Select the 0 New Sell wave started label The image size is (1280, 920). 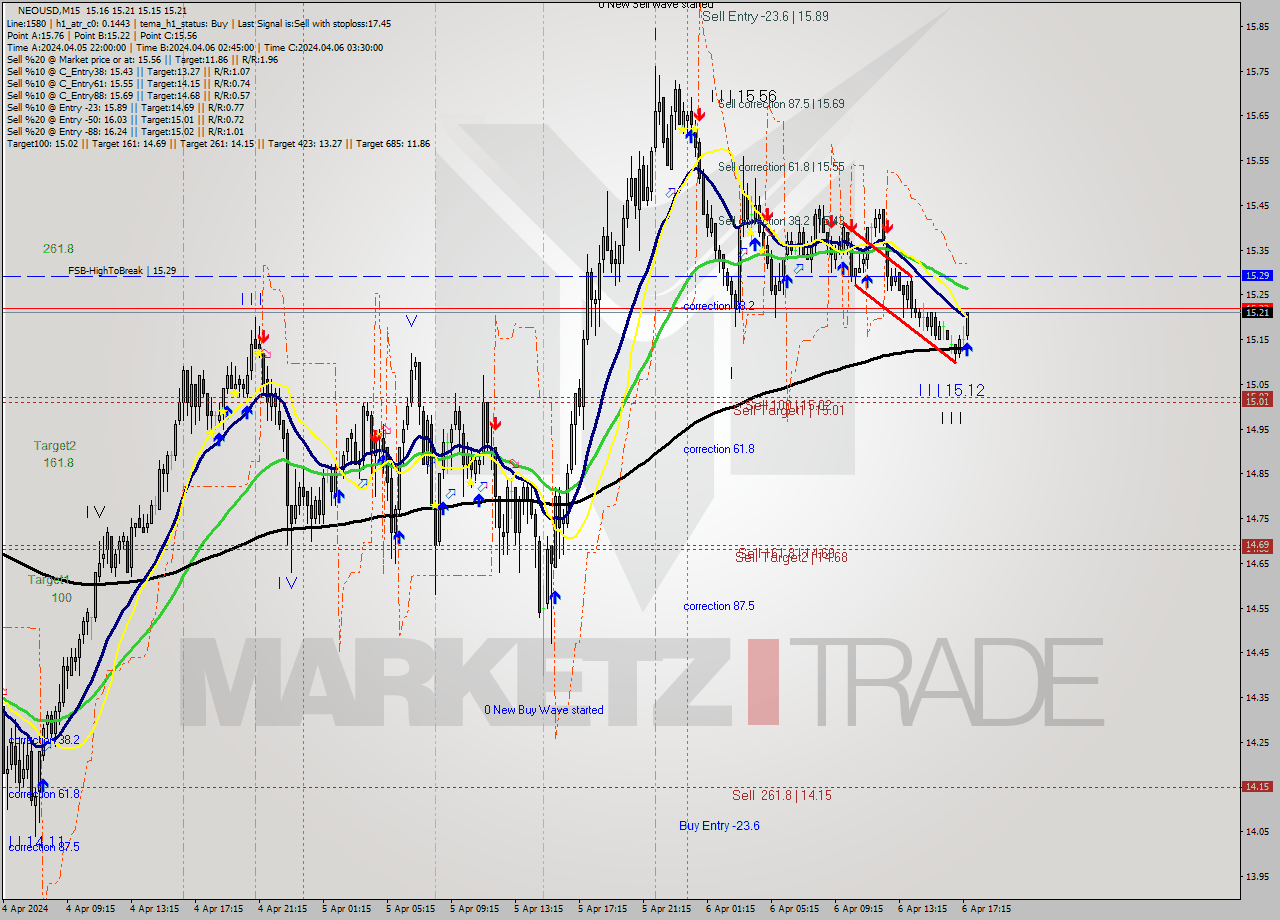(x=656, y=5)
